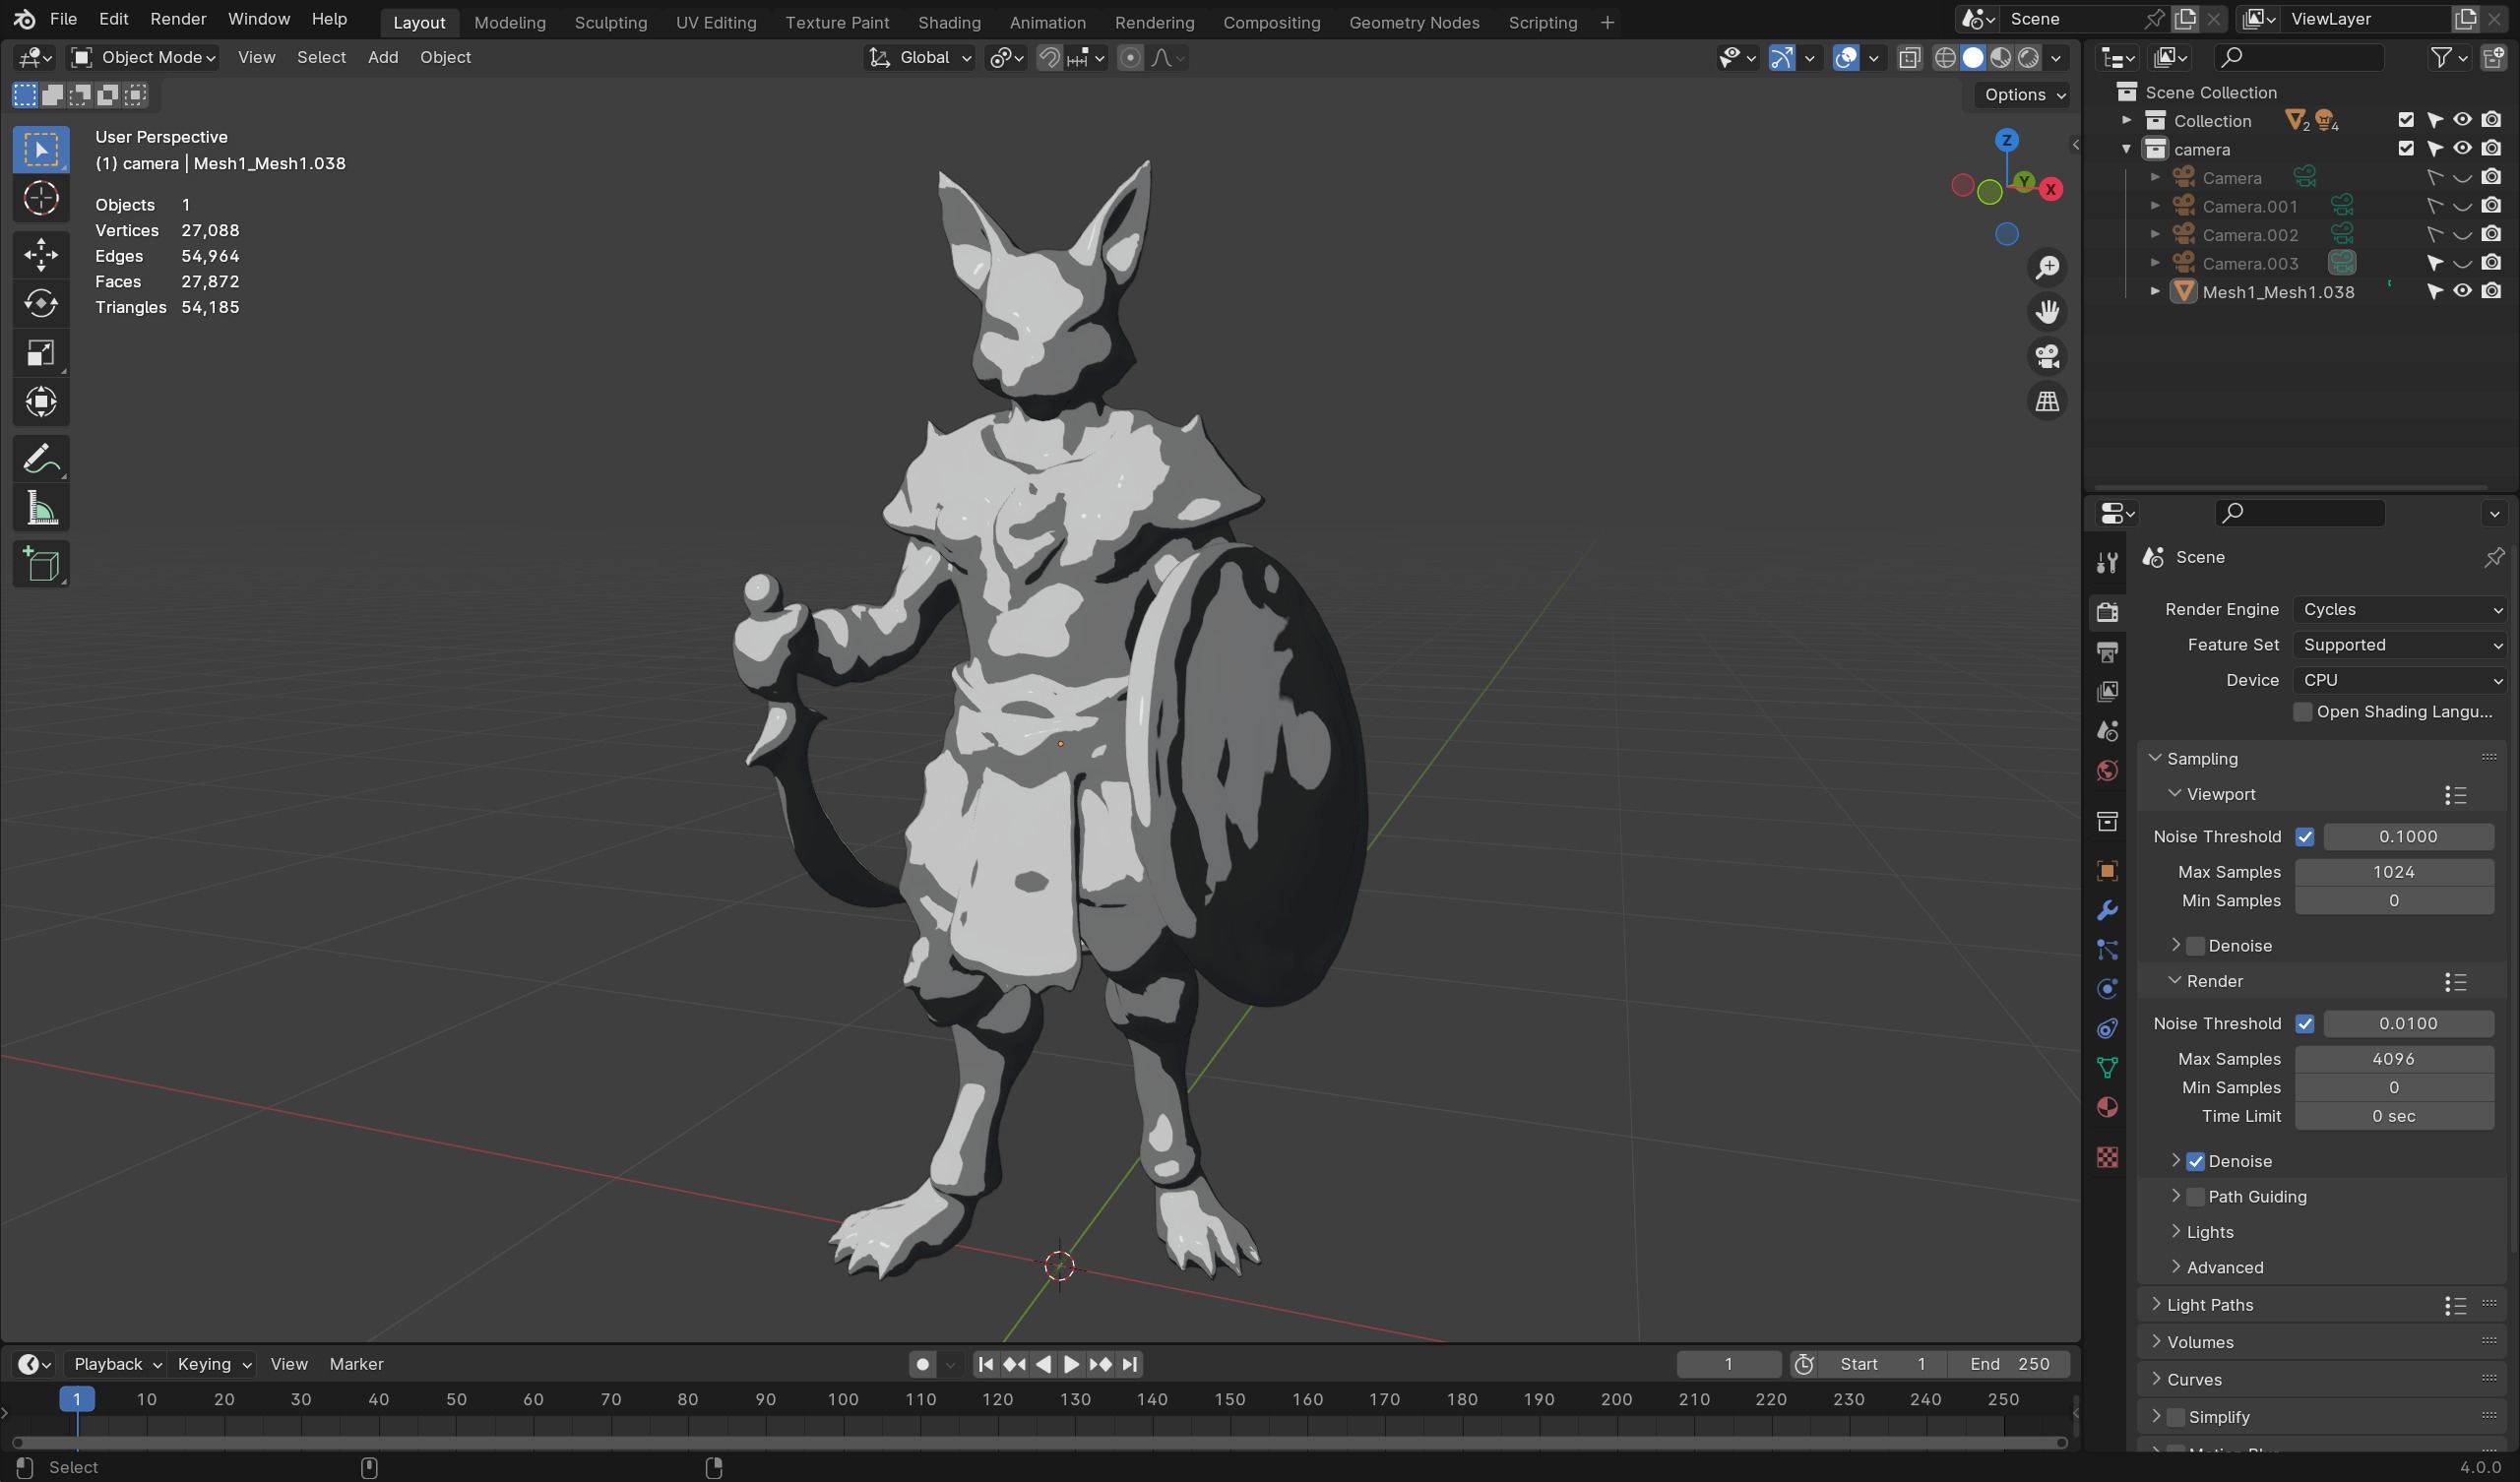Open the Feature Set dropdown
Image resolution: width=2520 pixels, height=1482 pixels.
2400,645
